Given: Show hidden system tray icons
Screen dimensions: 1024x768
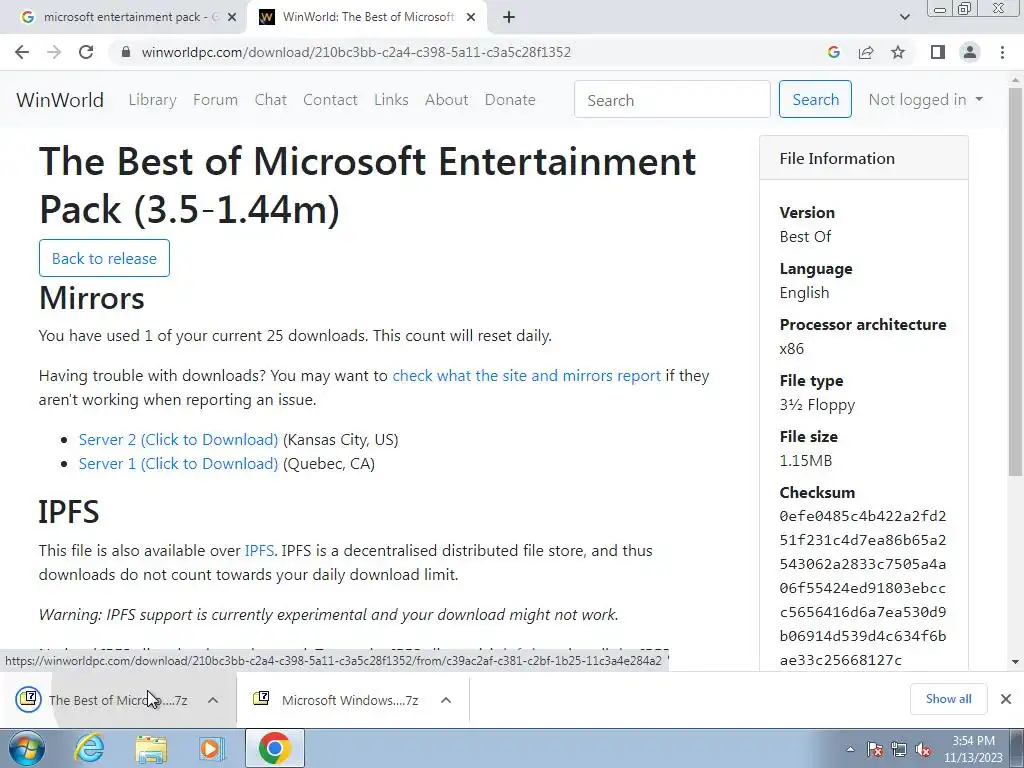Looking at the screenshot, I should pos(850,750).
